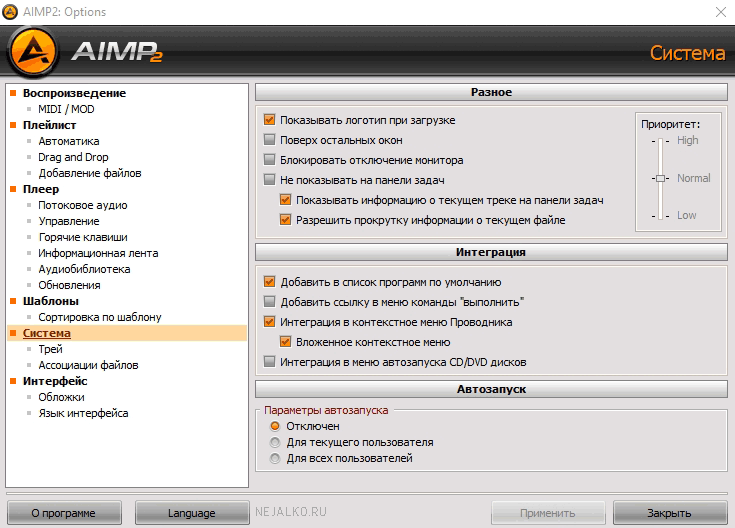Open 'Drag and Drop' settings
Screen dimensions: 735x528
pyautogui.click(x=73, y=157)
